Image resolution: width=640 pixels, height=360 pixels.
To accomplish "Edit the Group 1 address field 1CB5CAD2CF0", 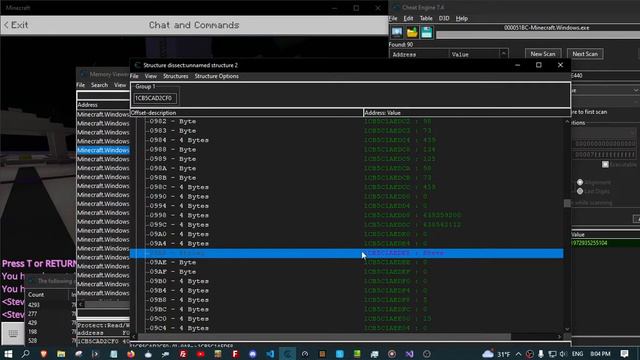I will point(155,98).
